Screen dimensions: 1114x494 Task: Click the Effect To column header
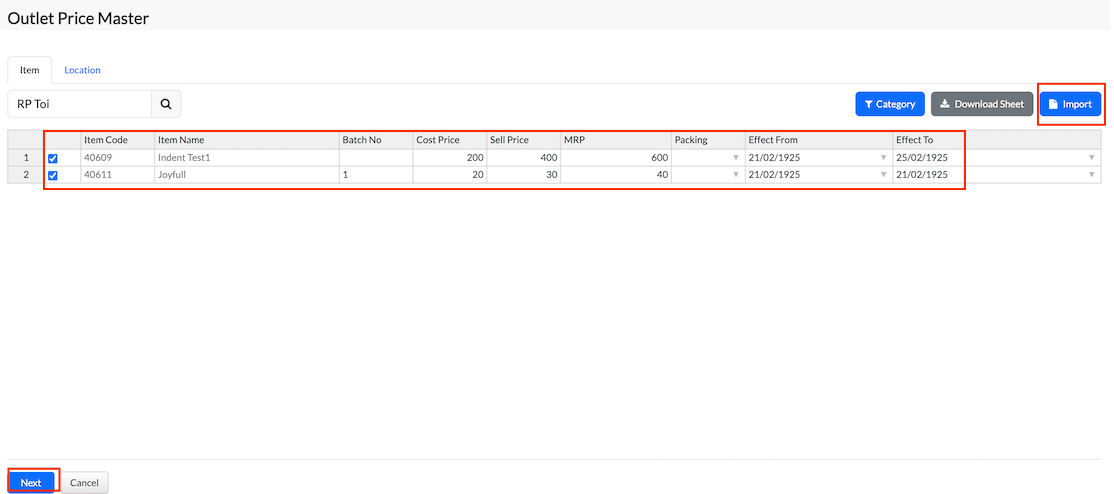pyautogui.click(x=997, y=140)
